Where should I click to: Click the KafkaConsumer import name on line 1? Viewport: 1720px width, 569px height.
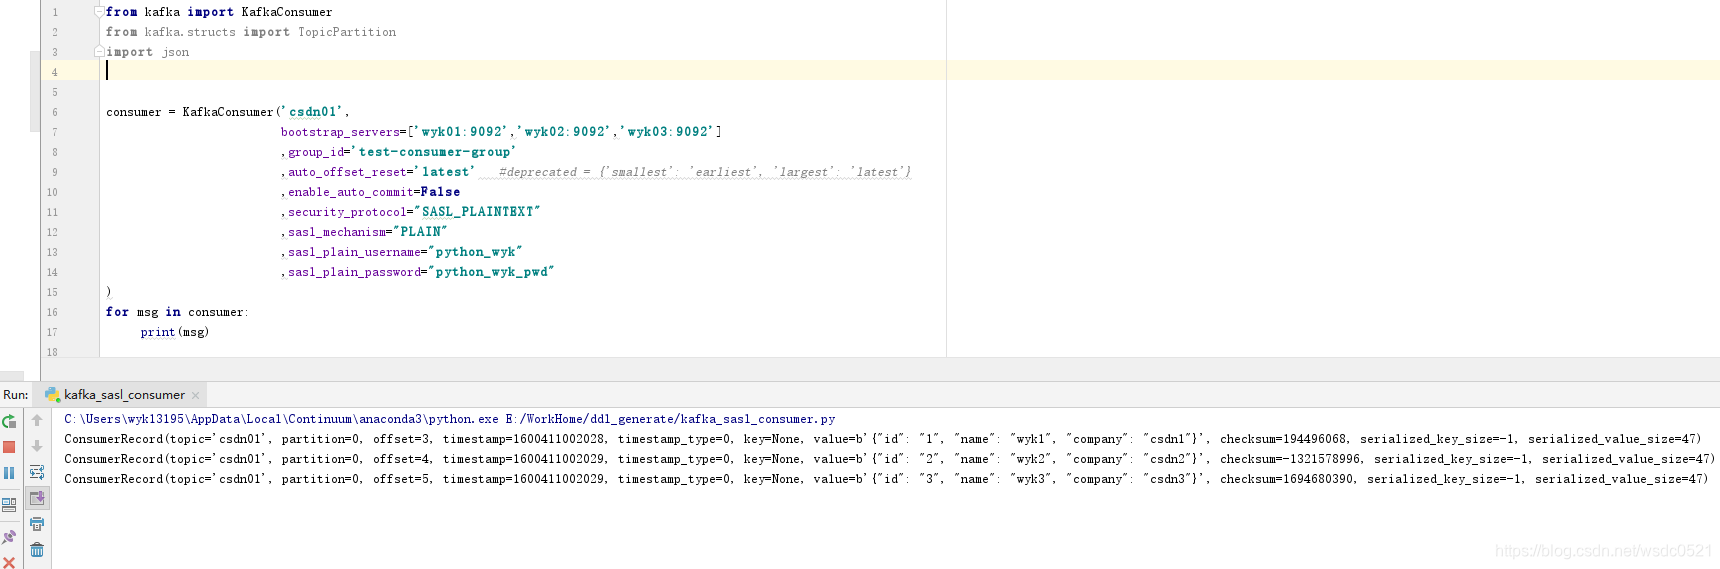(x=287, y=12)
